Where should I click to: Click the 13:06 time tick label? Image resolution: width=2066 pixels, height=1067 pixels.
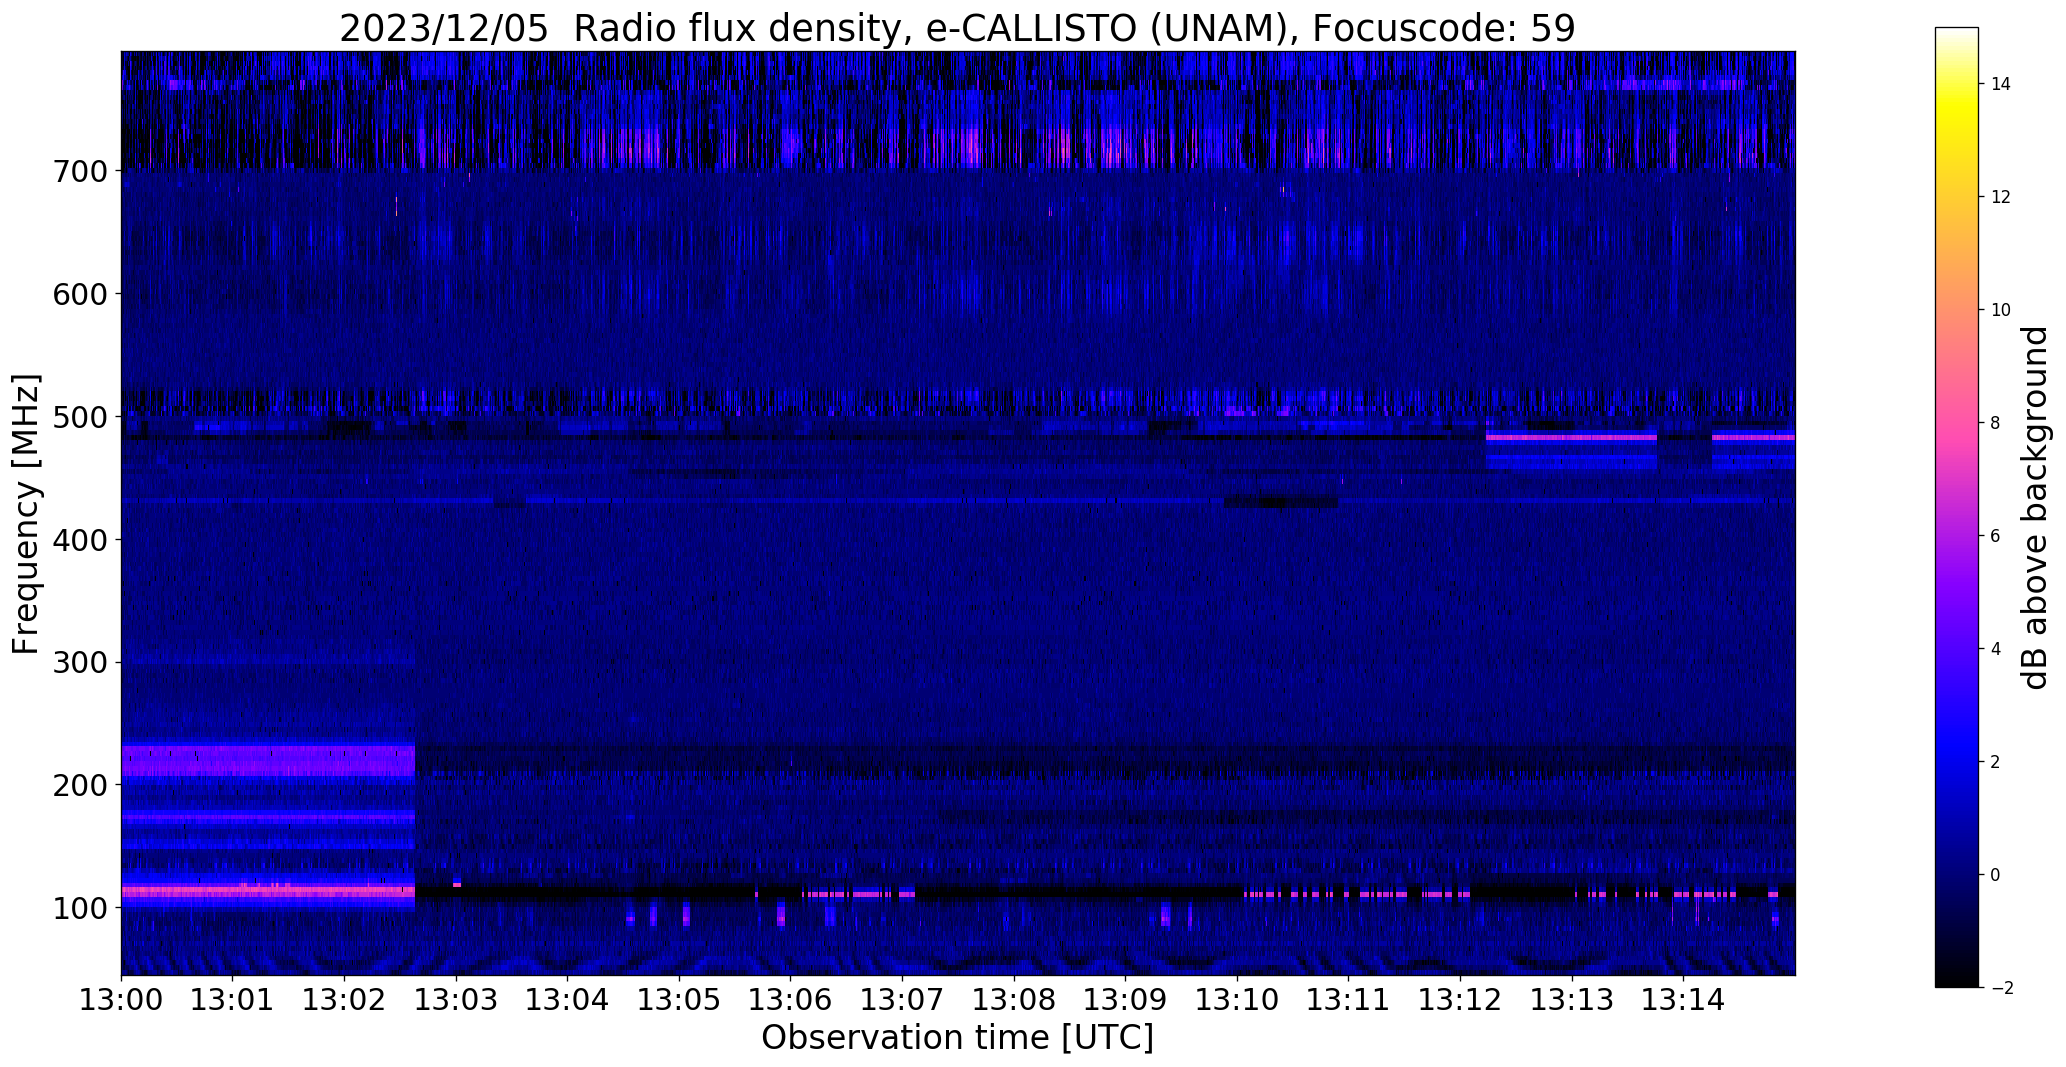[x=791, y=1000]
